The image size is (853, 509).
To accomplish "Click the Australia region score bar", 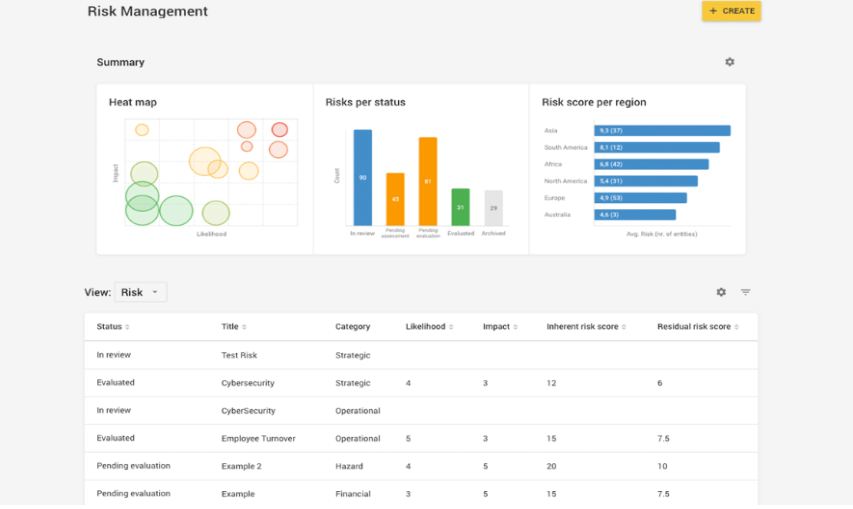I will coord(635,215).
